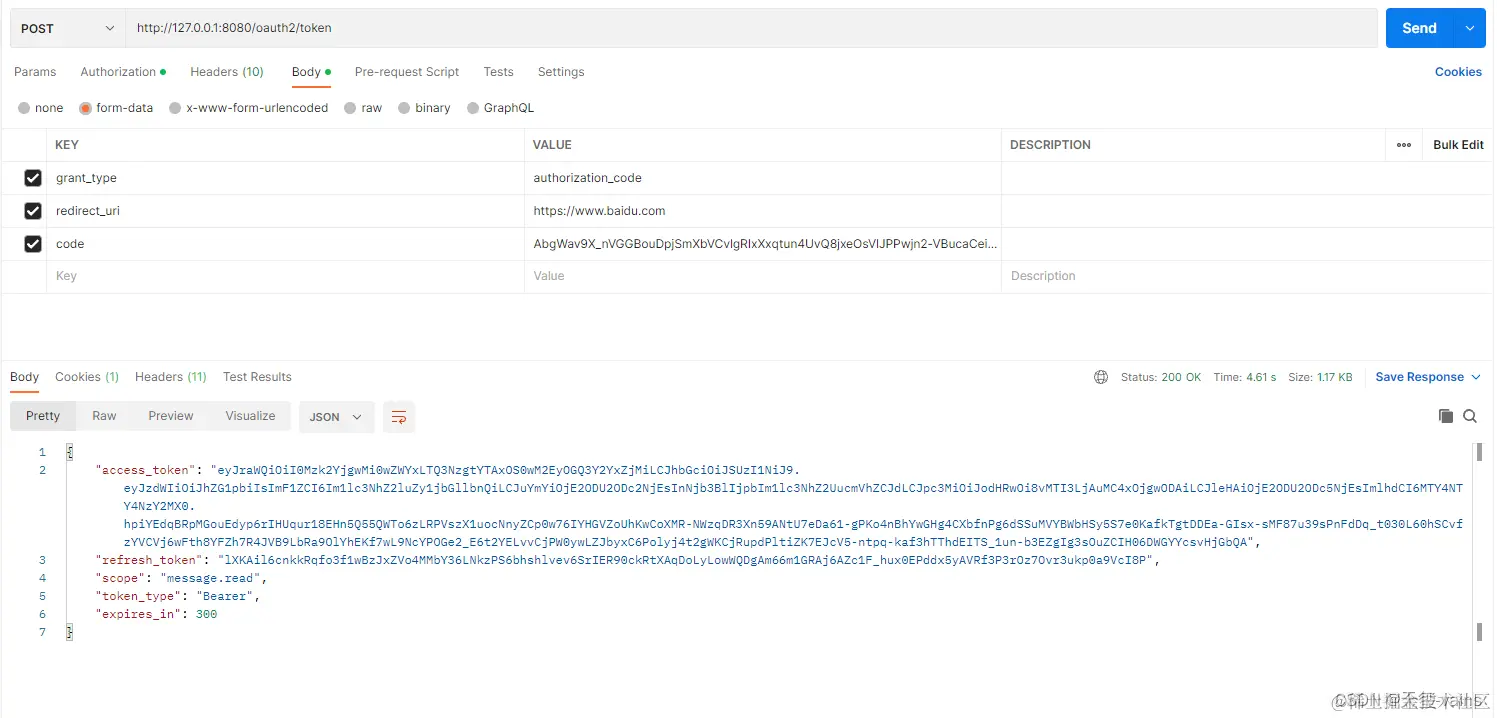
Task: Switch to Preview response view
Action: coord(171,416)
